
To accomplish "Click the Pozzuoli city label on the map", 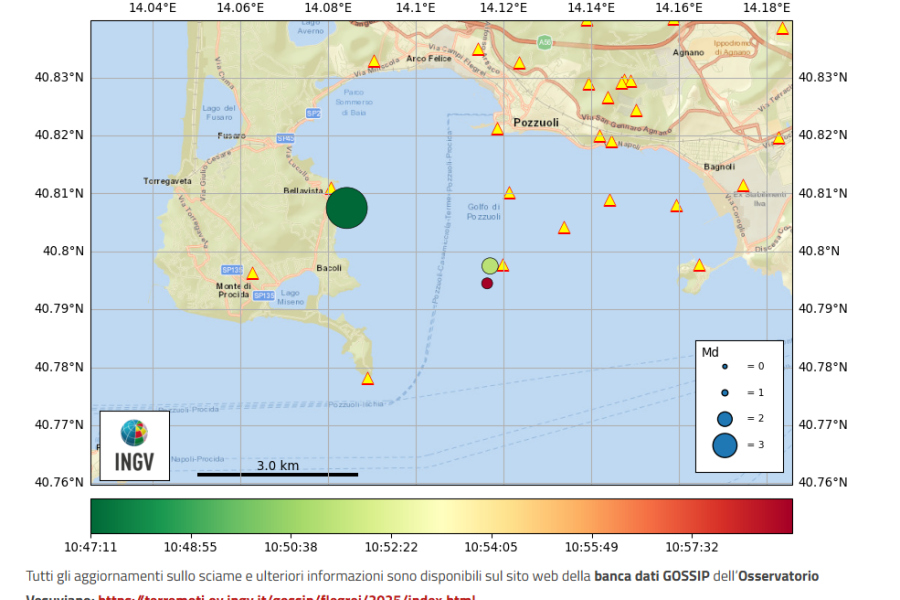I will pyautogui.click(x=536, y=123).
